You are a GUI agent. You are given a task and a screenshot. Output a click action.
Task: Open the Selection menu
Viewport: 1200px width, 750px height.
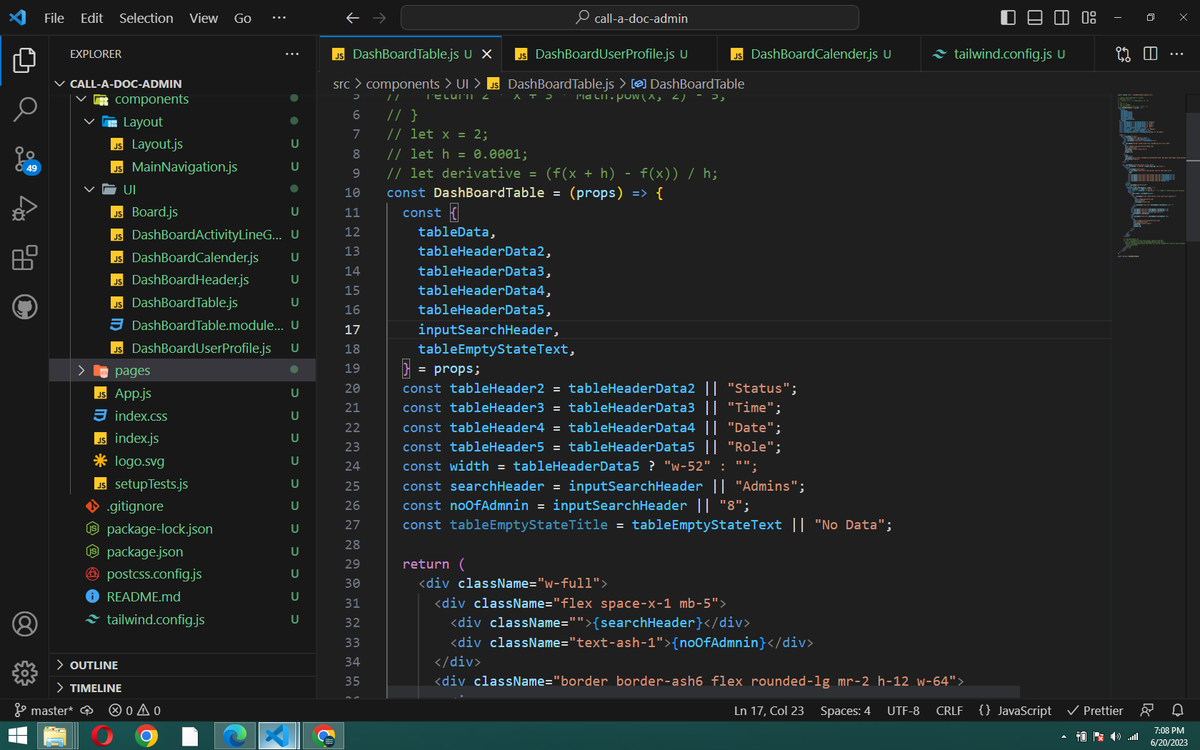click(146, 18)
